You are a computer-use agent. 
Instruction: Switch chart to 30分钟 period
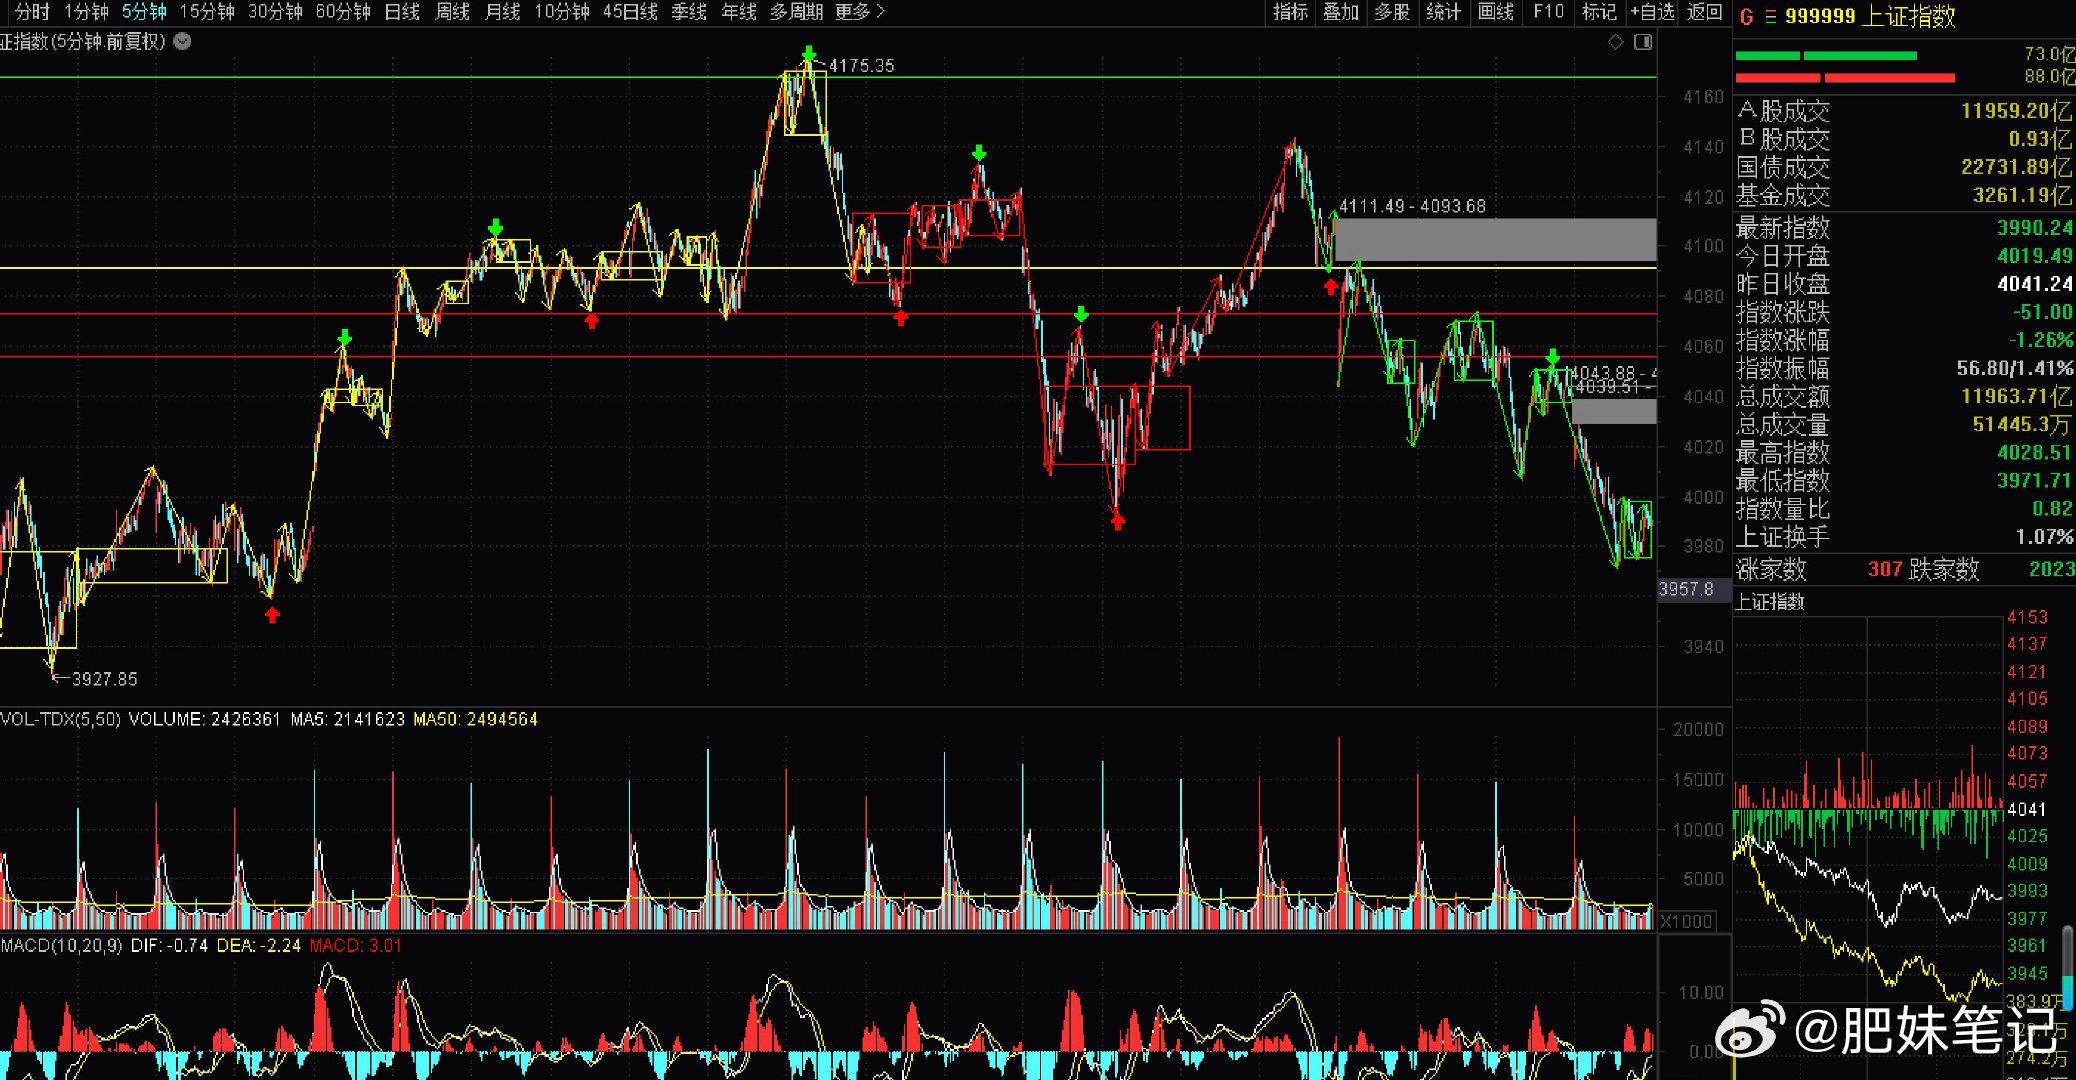[275, 11]
